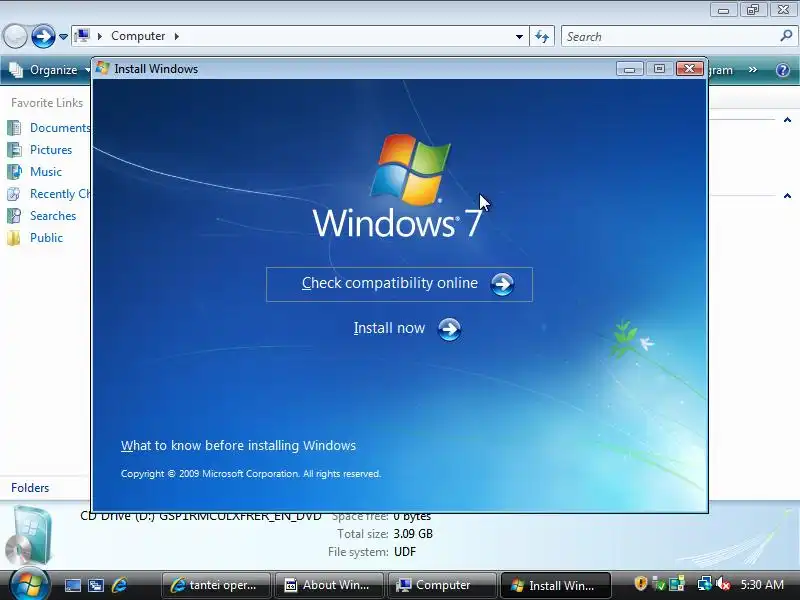Click the Organize toolbar icon

16,70
